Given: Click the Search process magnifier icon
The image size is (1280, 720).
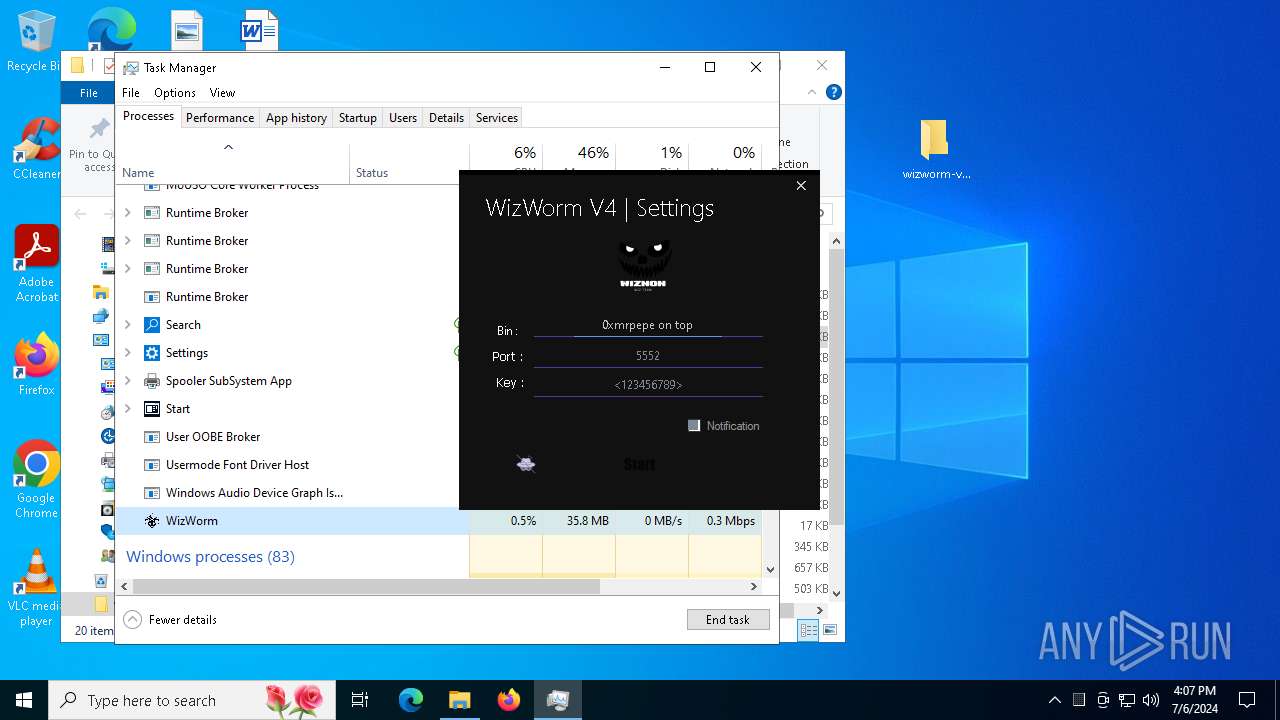Looking at the screenshot, I should click(152, 325).
